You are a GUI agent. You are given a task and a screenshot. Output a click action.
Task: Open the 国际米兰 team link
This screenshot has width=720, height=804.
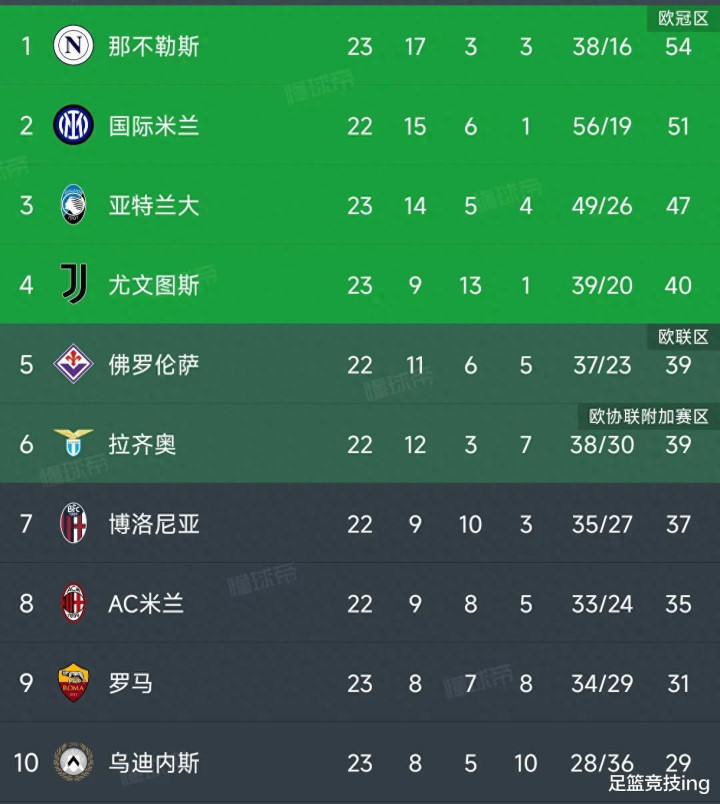[x=153, y=126]
